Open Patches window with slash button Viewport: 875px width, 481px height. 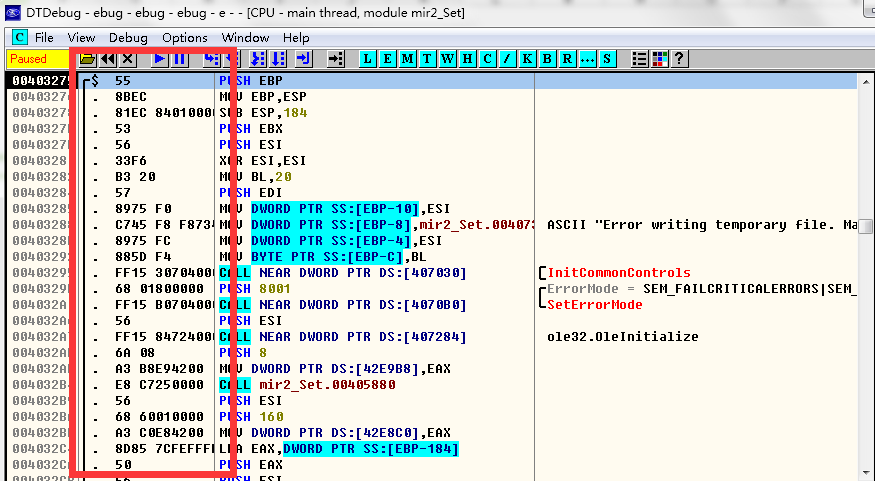pyautogui.click(x=507, y=59)
